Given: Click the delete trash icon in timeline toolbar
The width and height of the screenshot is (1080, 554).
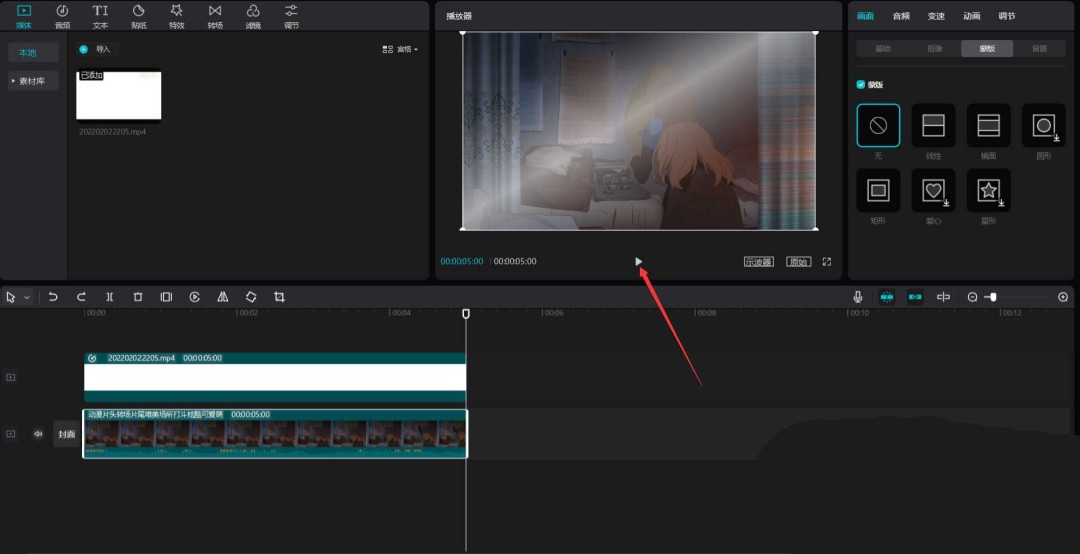Looking at the screenshot, I should click(x=138, y=297).
